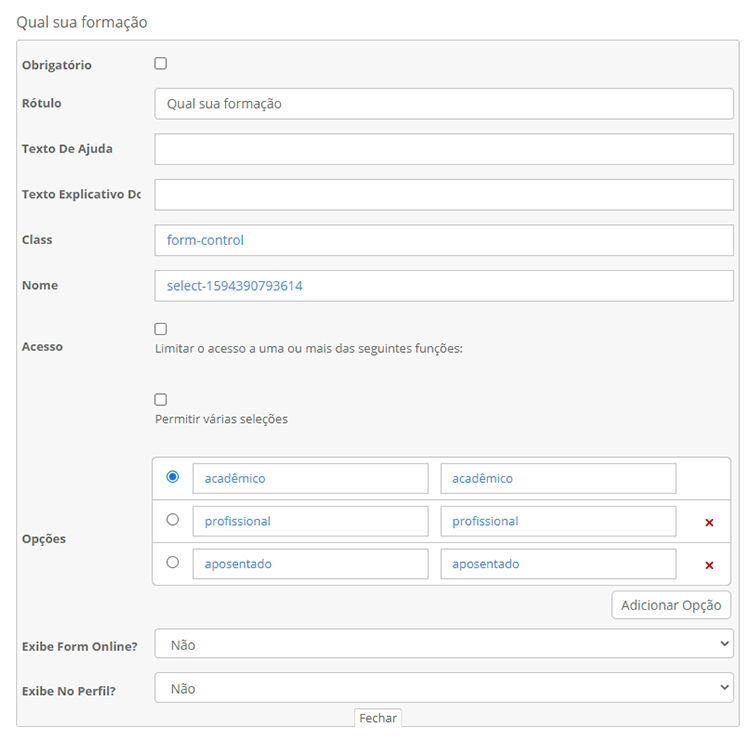Expand the 'Exibe No Perfil?' dropdown
The width and height of the screenshot is (756, 742).
444,688
